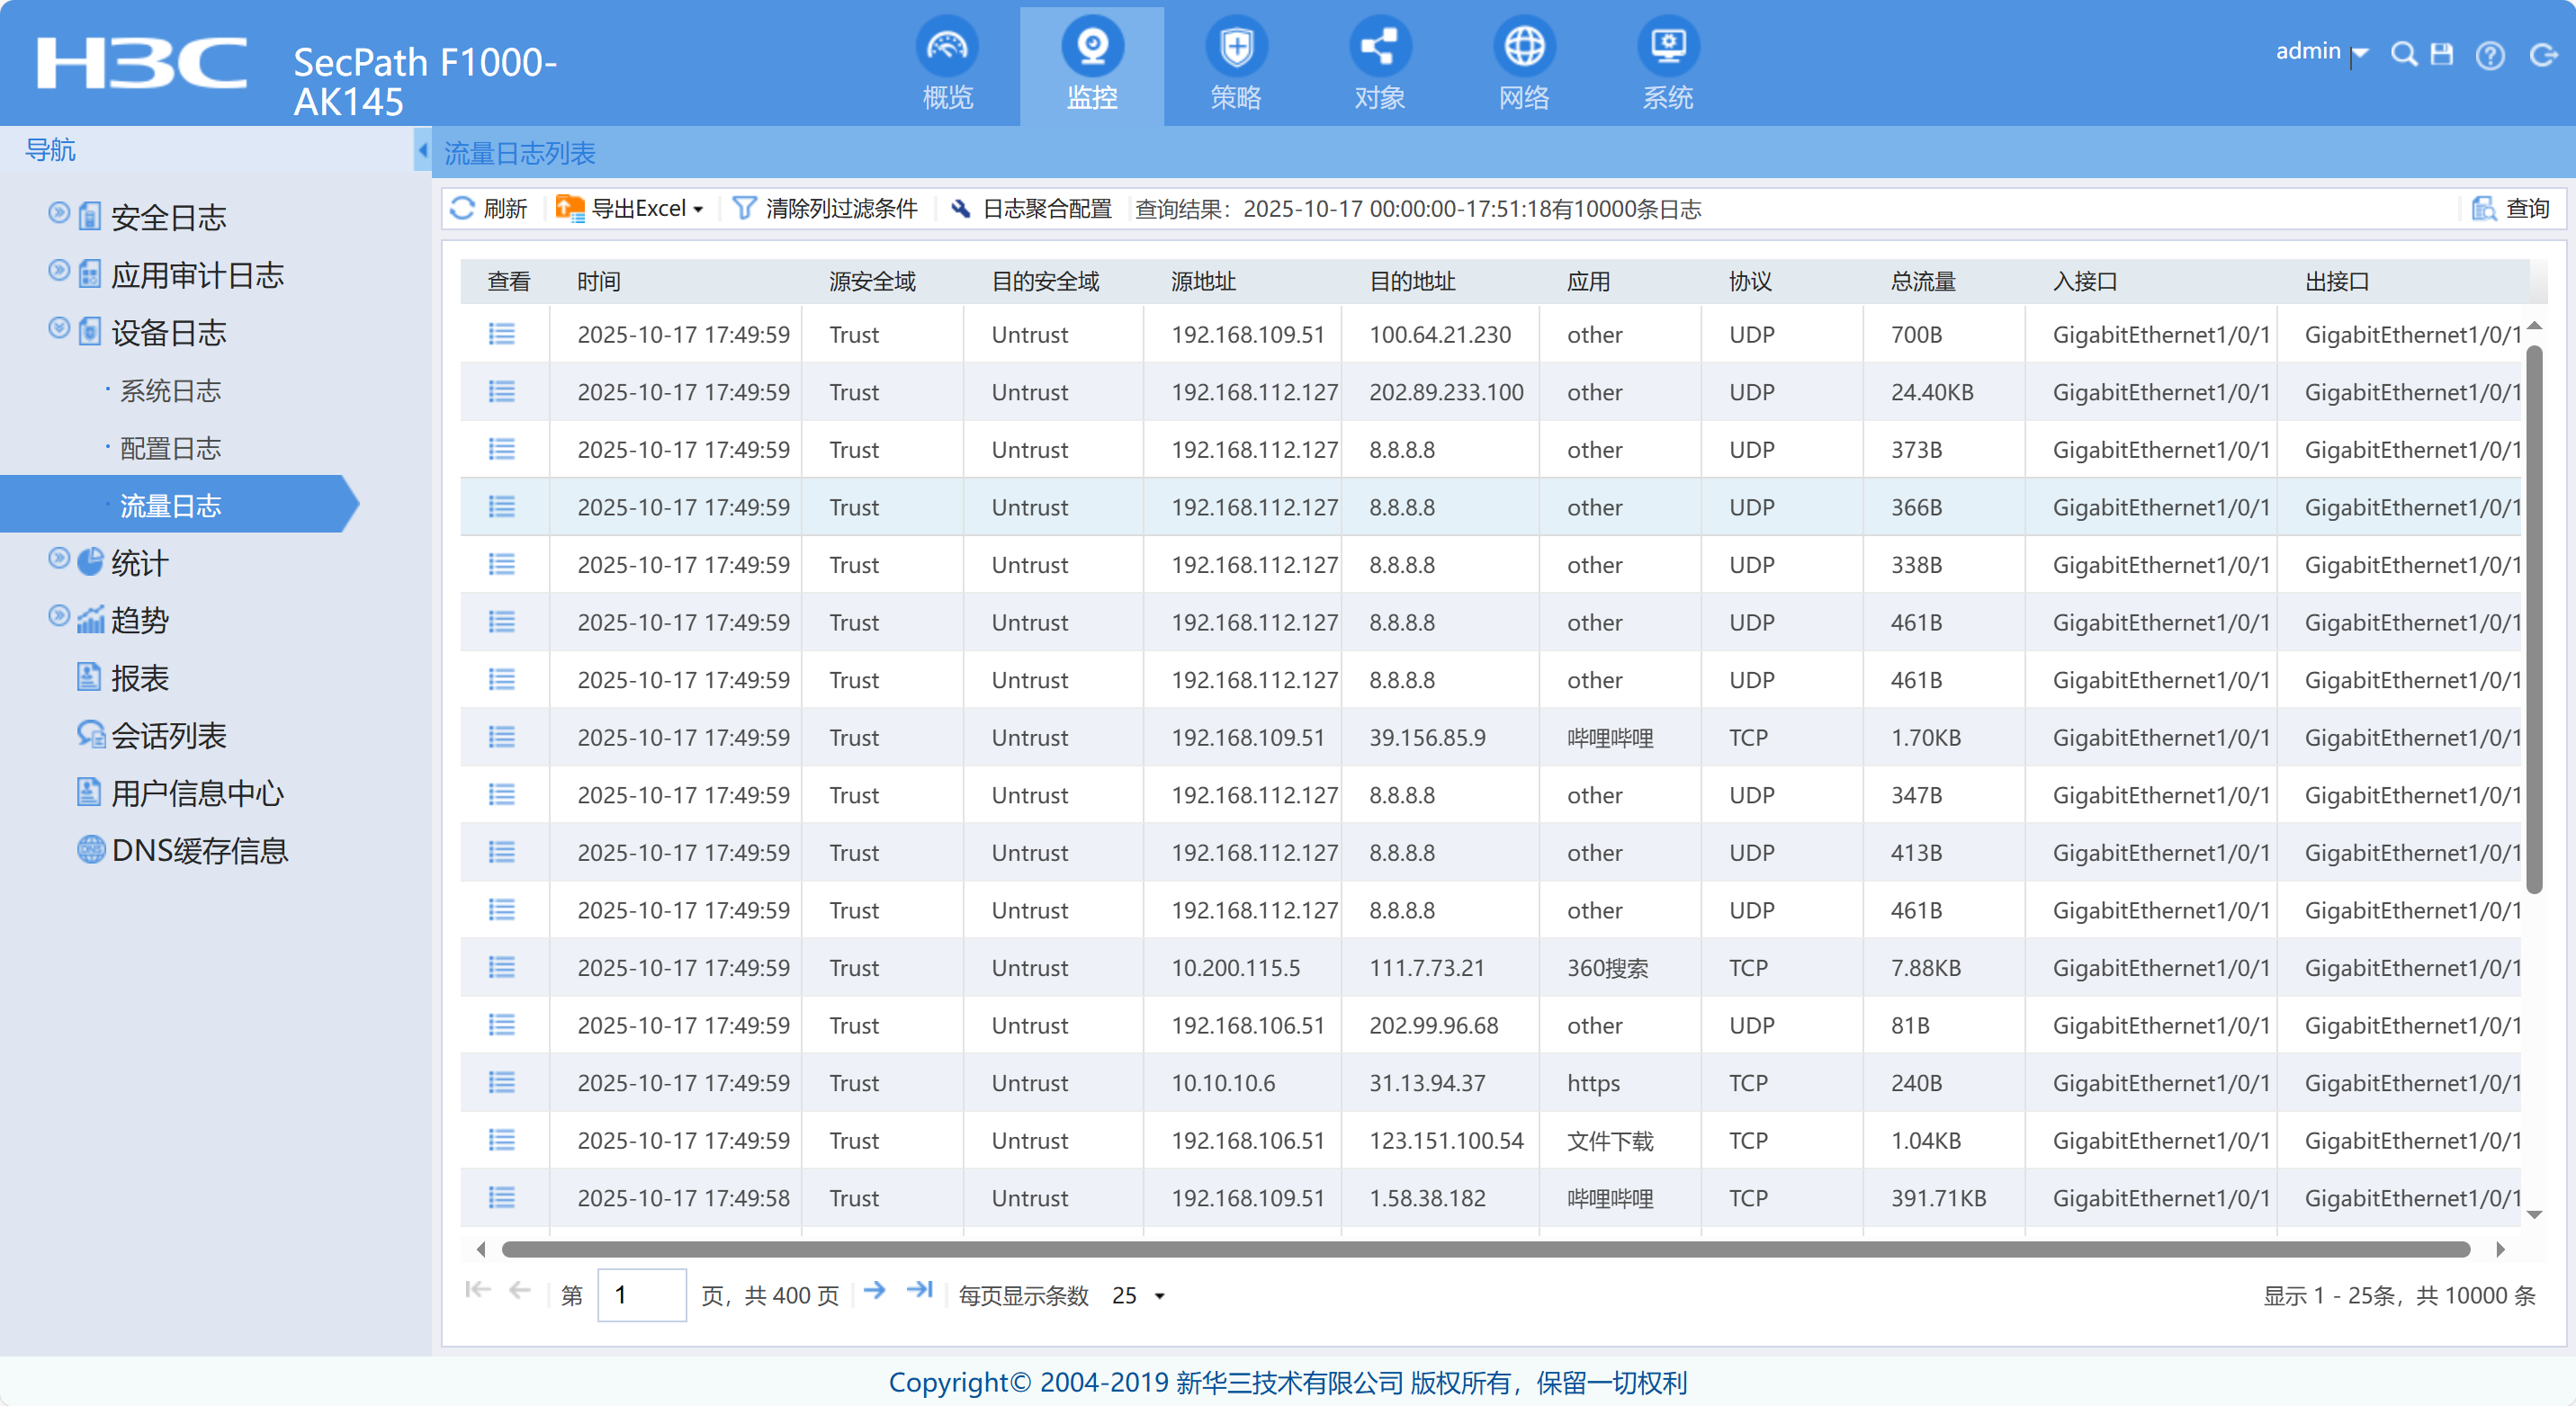Collapse the 设备日志 tree node
Viewport: 2576px width, 1406px height.
click(59, 328)
